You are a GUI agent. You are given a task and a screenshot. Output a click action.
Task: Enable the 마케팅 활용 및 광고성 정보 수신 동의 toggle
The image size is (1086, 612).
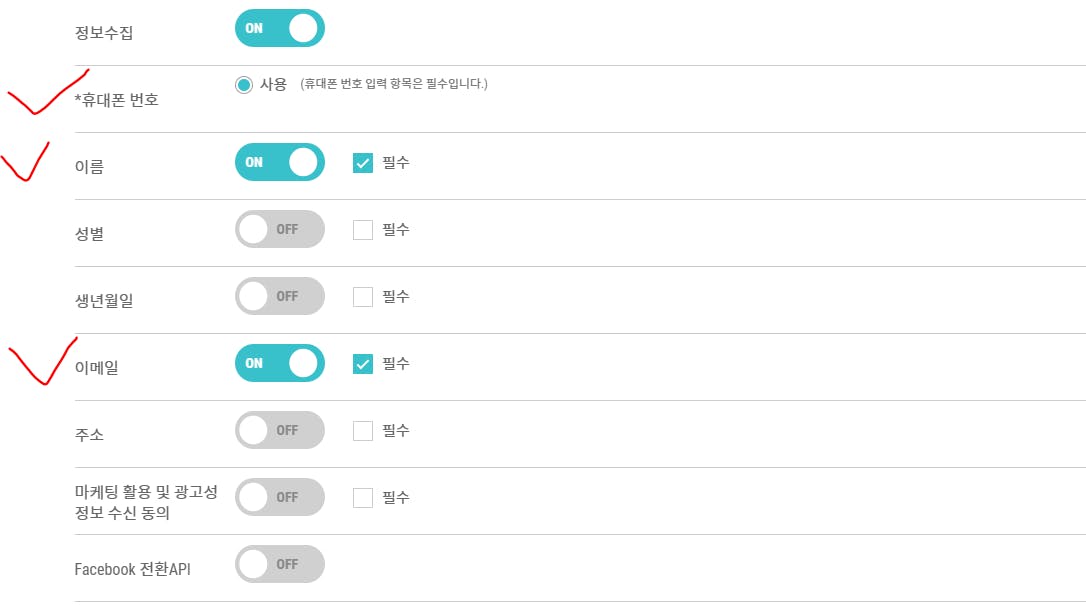point(279,497)
